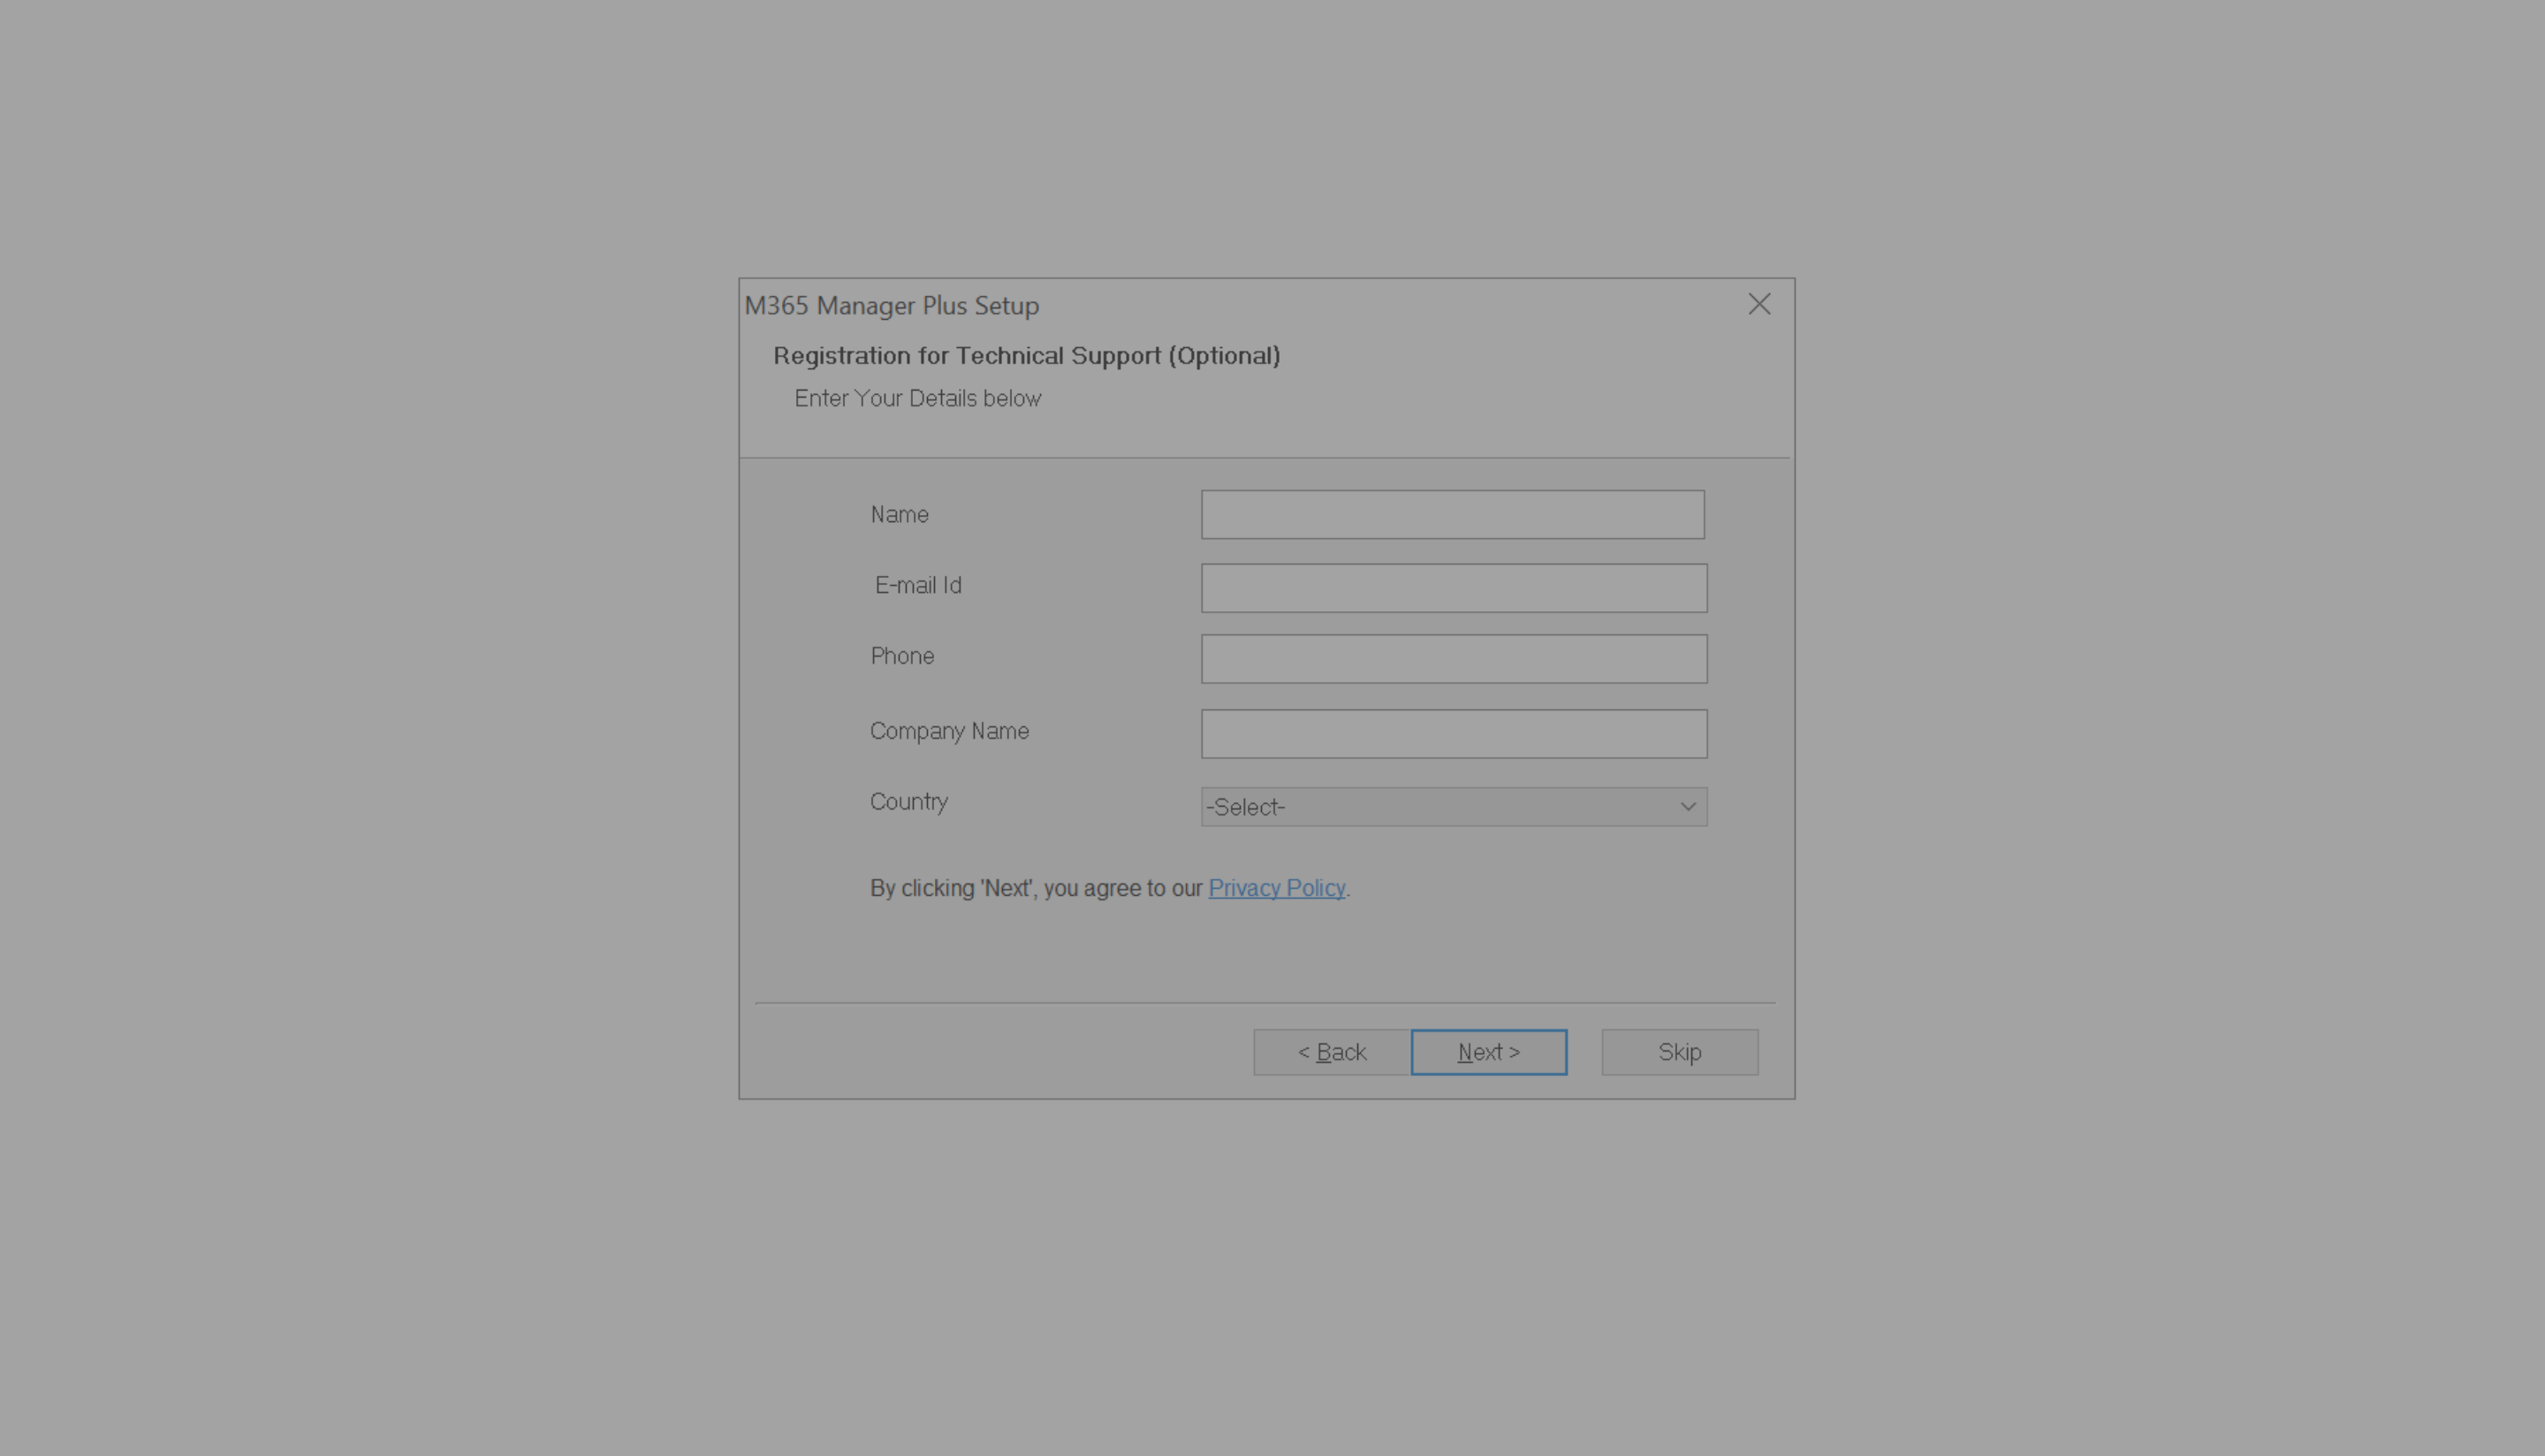
Task: Click the By clicking 'Next' agreement text
Action: 1035,888
